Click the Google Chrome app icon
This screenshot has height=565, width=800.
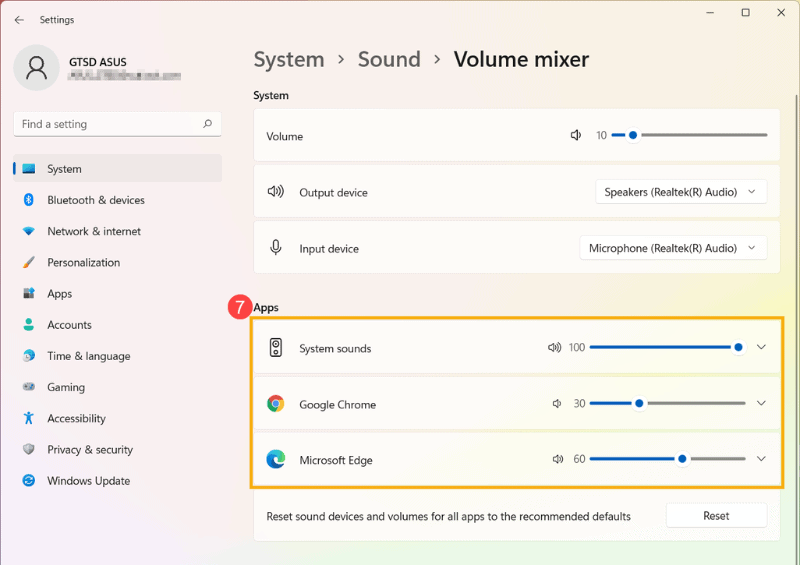276,404
